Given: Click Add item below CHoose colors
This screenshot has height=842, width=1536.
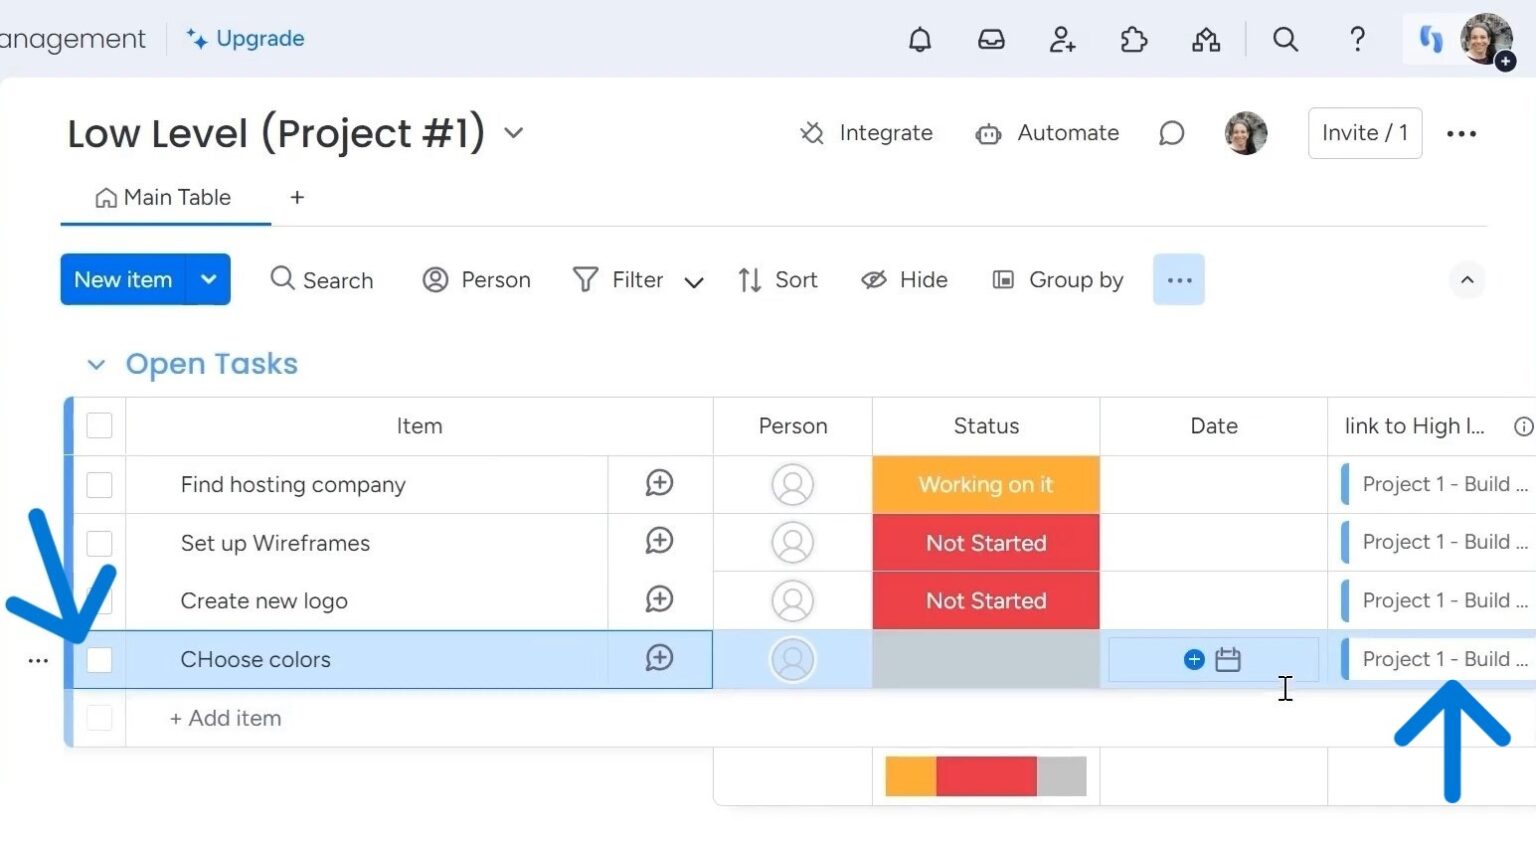Looking at the screenshot, I should [224, 718].
